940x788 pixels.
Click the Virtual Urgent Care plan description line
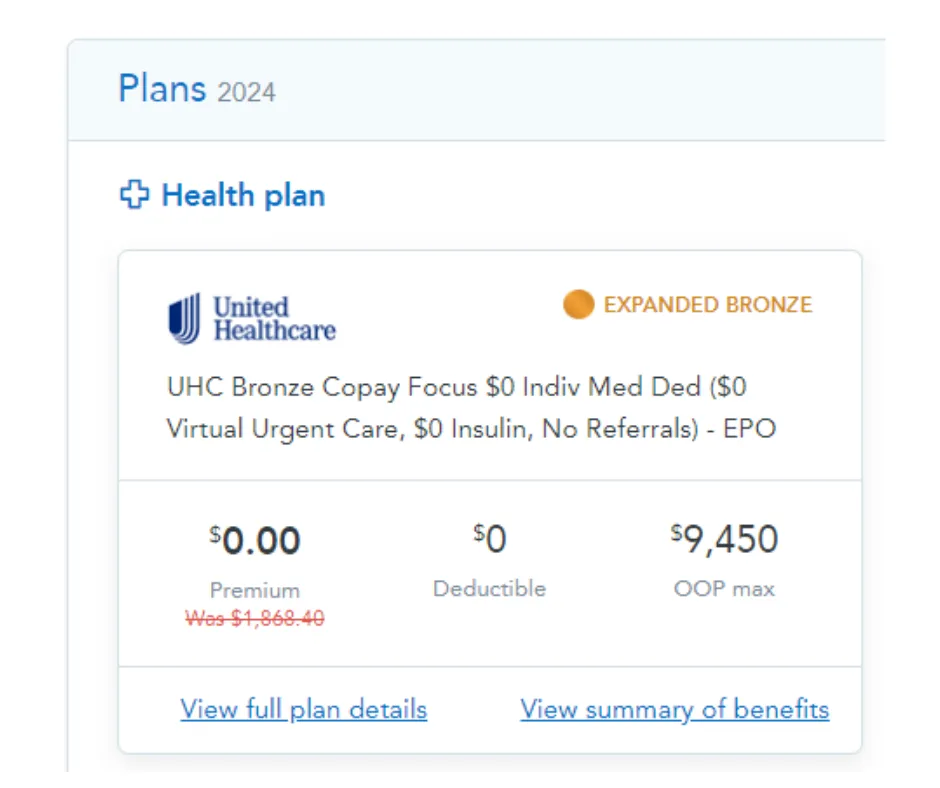pyautogui.click(x=471, y=429)
